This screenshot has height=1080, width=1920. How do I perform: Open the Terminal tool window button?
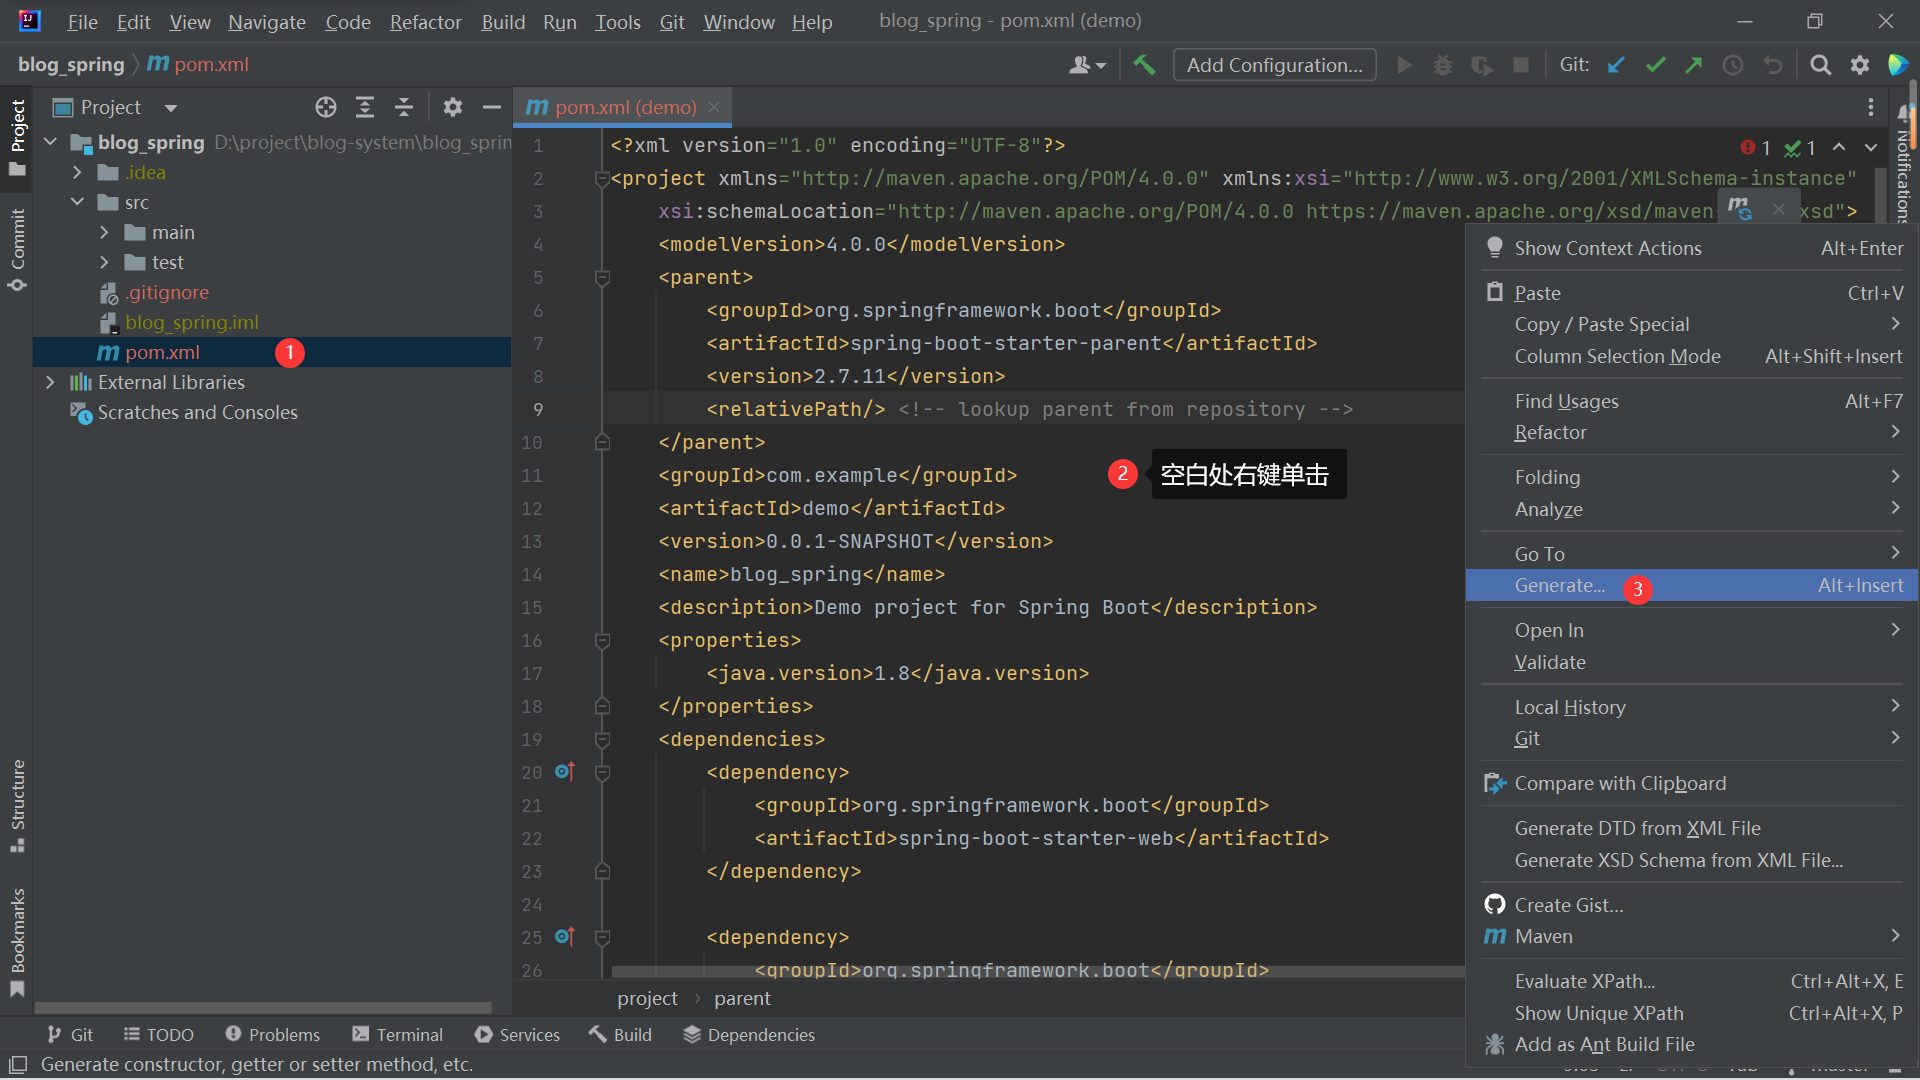pos(397,1034)
